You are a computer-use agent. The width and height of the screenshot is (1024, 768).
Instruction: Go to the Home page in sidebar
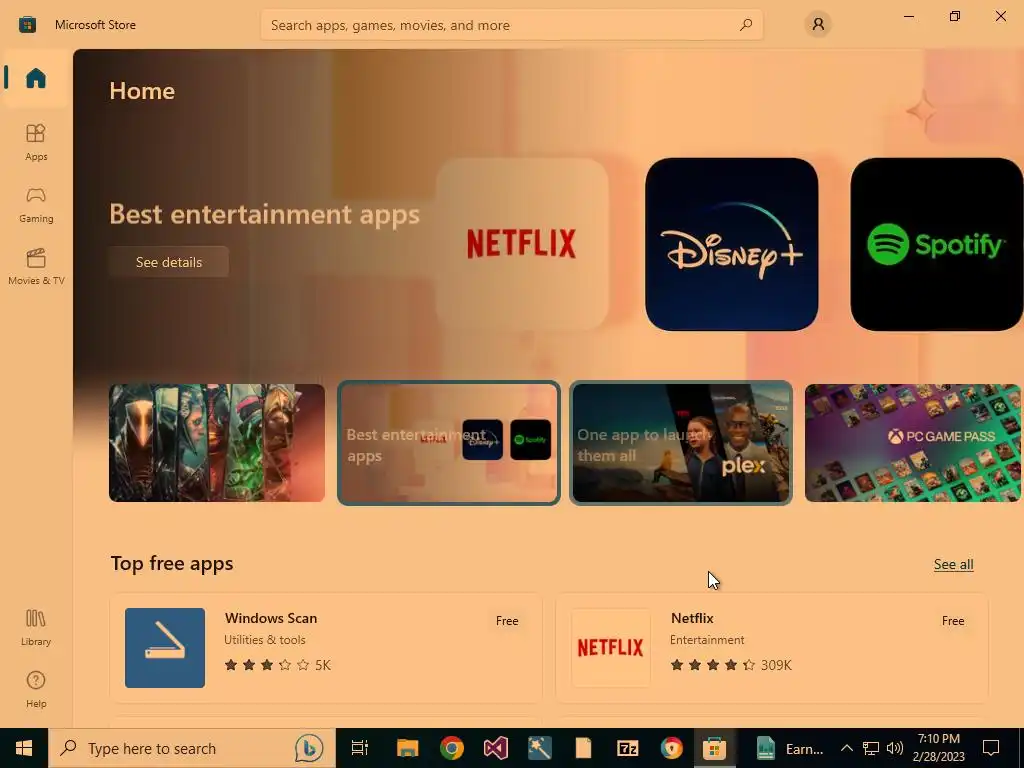(36, 78)
